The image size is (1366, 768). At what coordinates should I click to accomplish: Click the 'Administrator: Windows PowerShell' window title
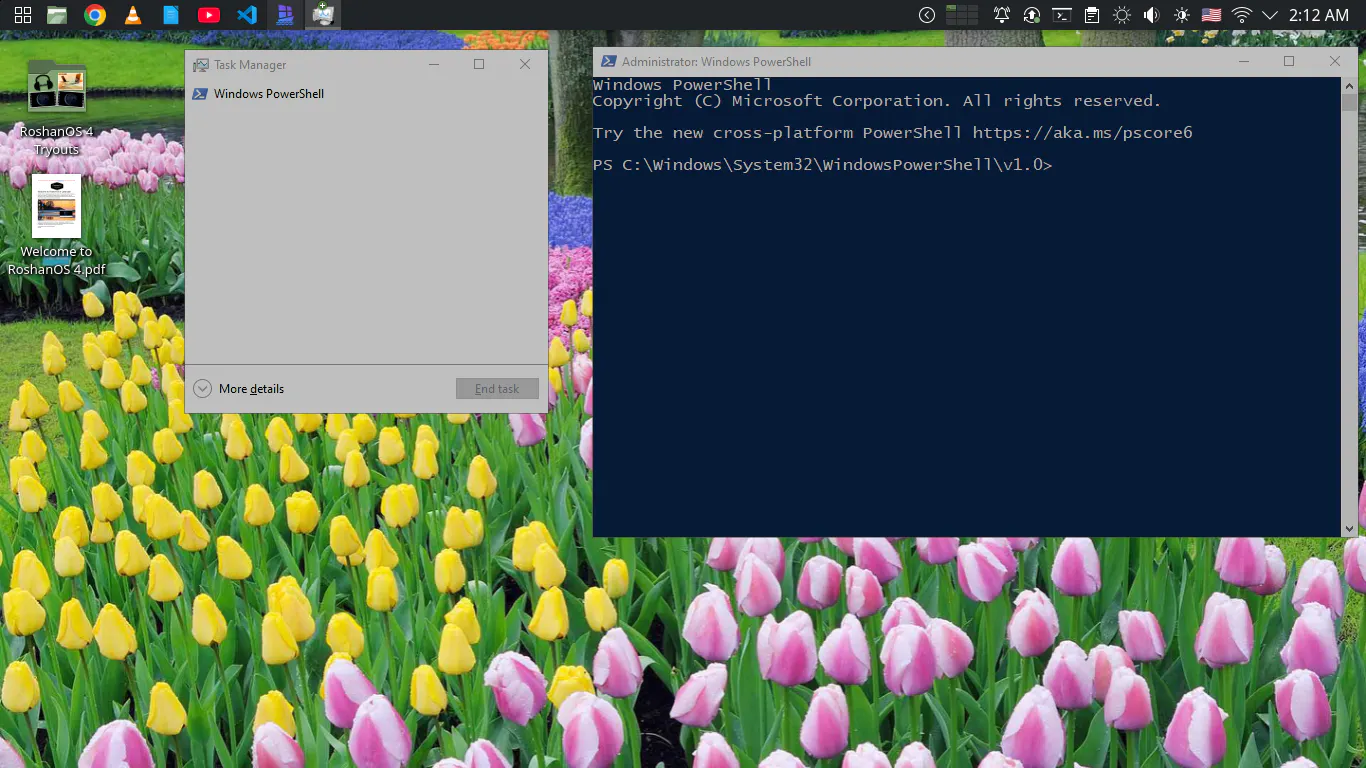coord(717,62)
